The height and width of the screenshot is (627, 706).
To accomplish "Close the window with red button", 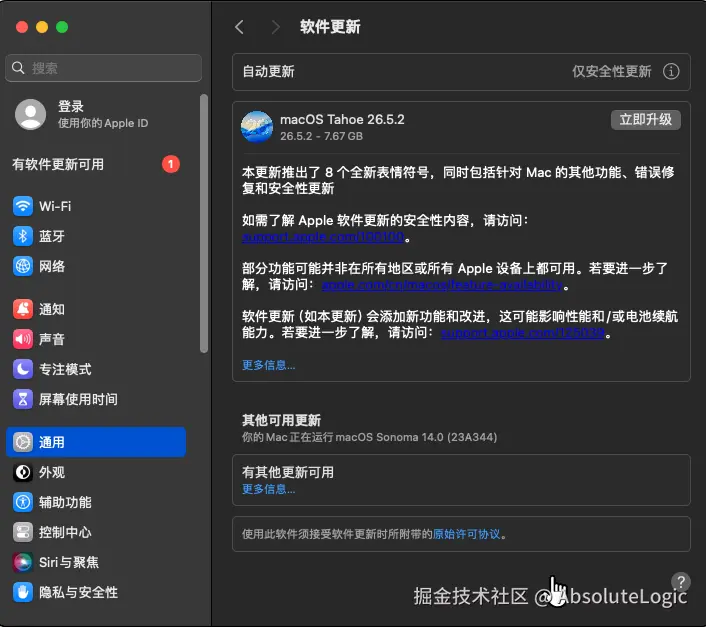I will point(22,27).
